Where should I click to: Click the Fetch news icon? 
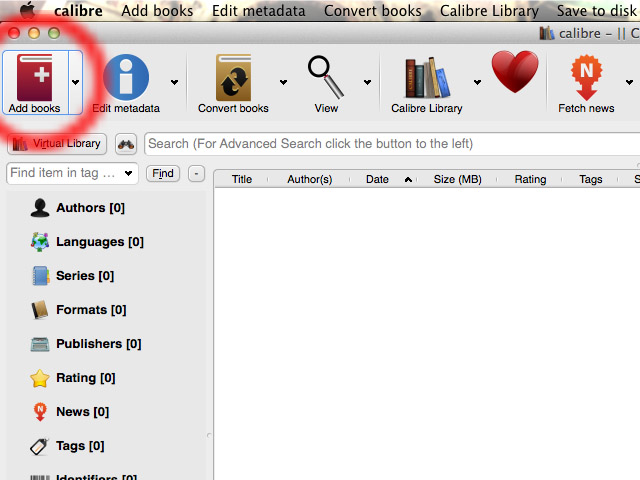pos(586,78)
